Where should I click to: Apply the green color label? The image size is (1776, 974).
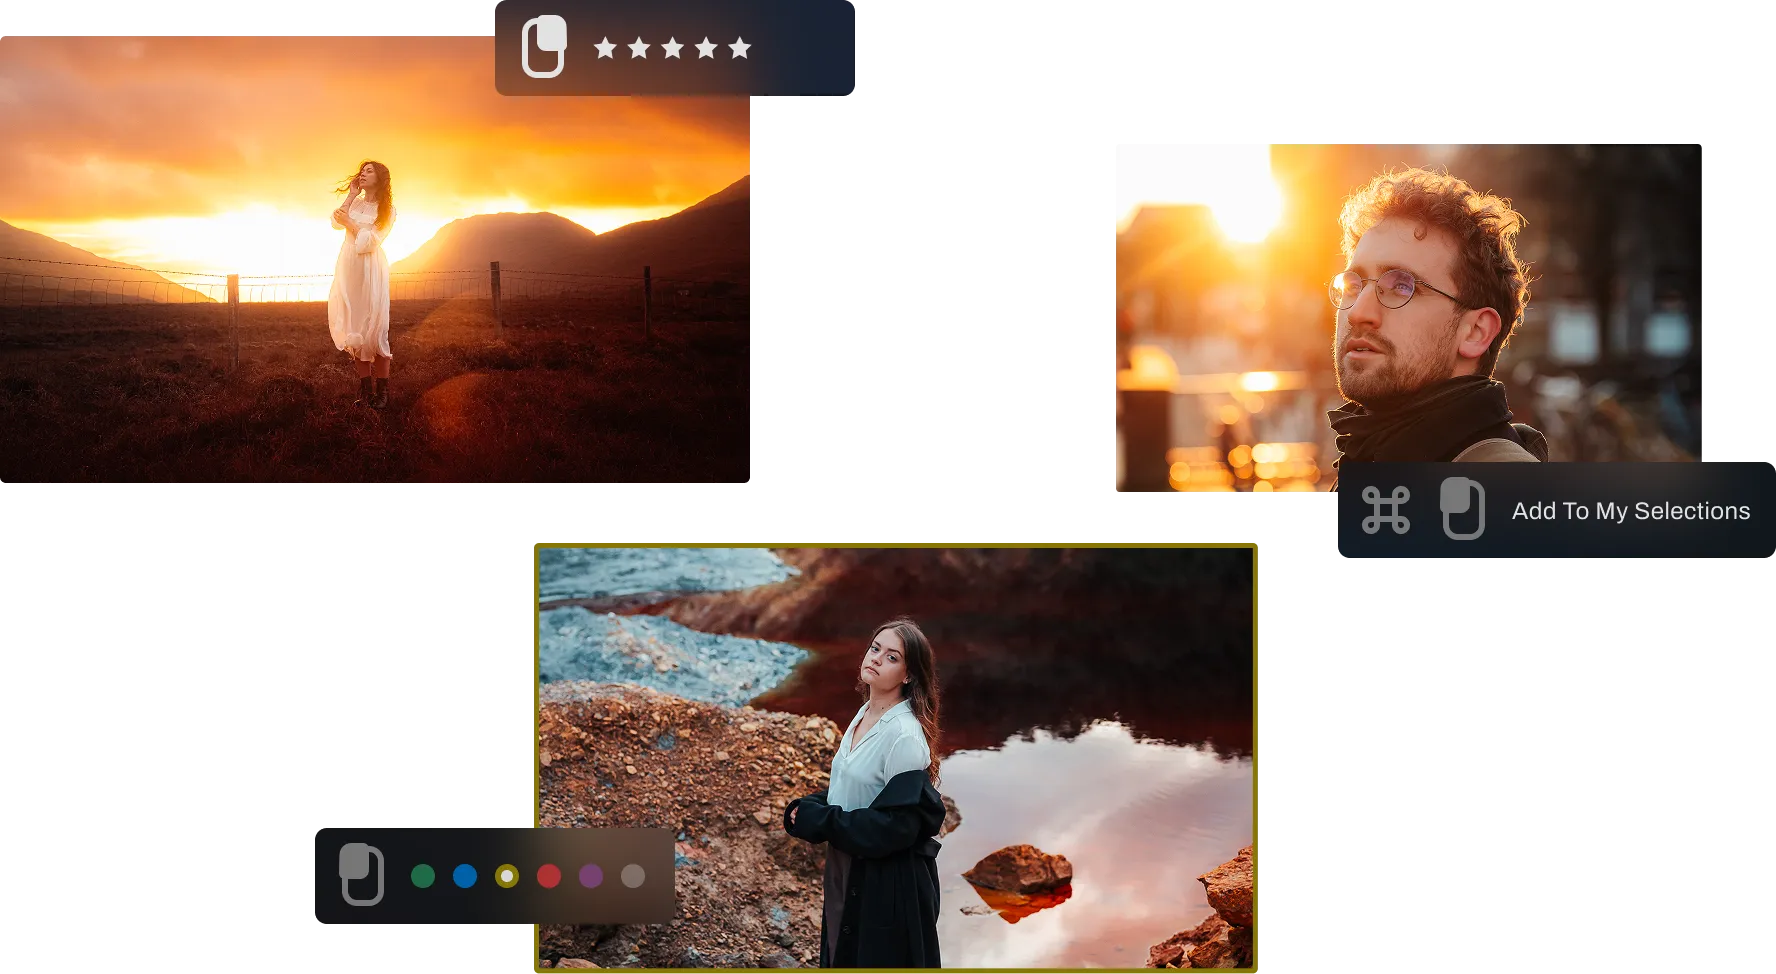click(x=423, y=877)
